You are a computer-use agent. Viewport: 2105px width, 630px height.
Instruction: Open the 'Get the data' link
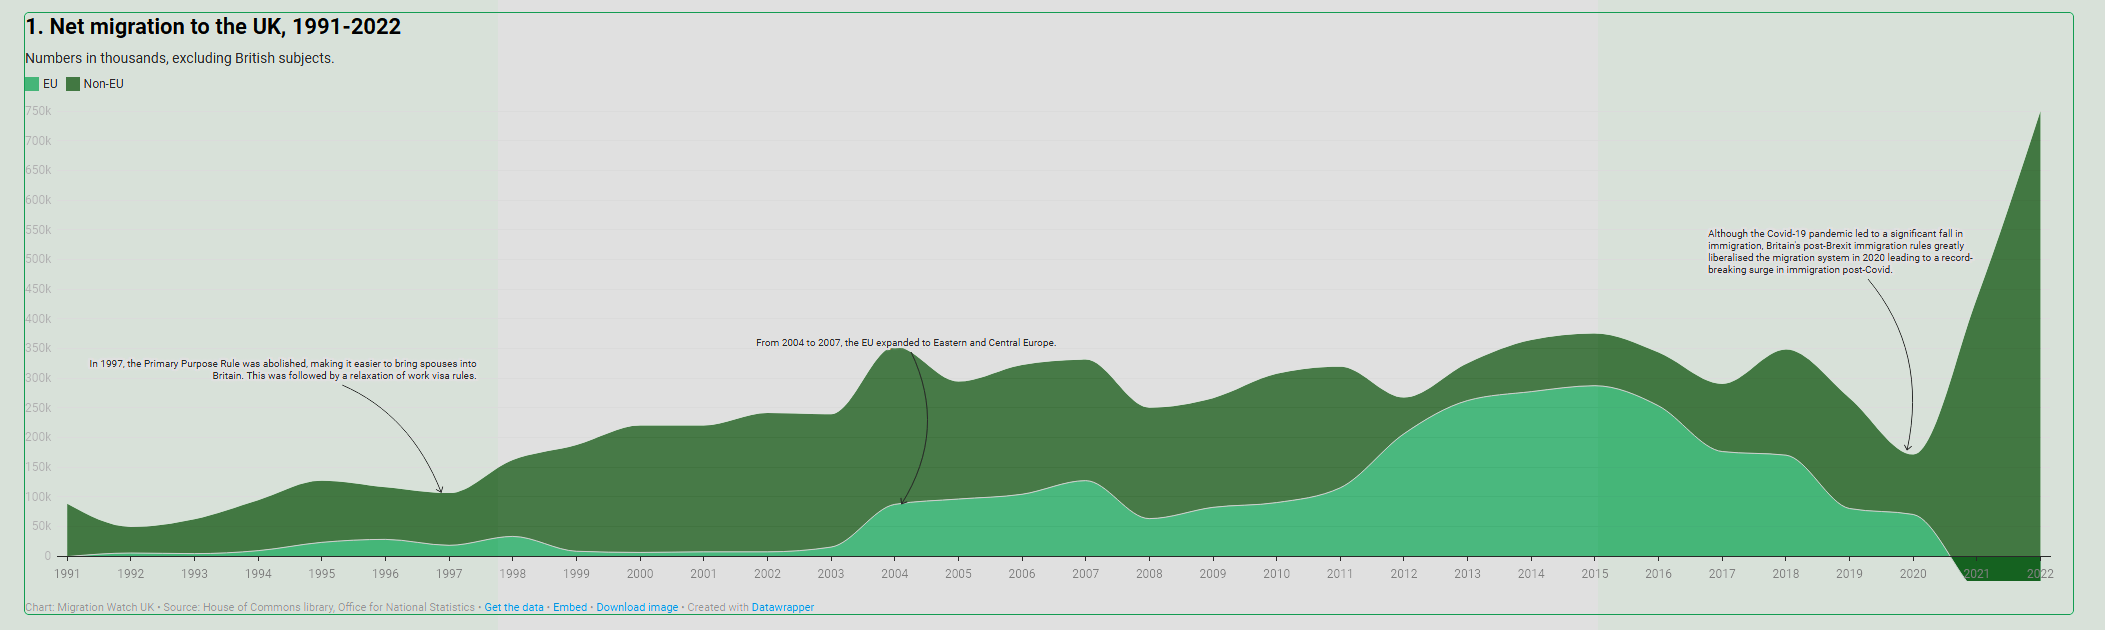click(x=514, y=607)
